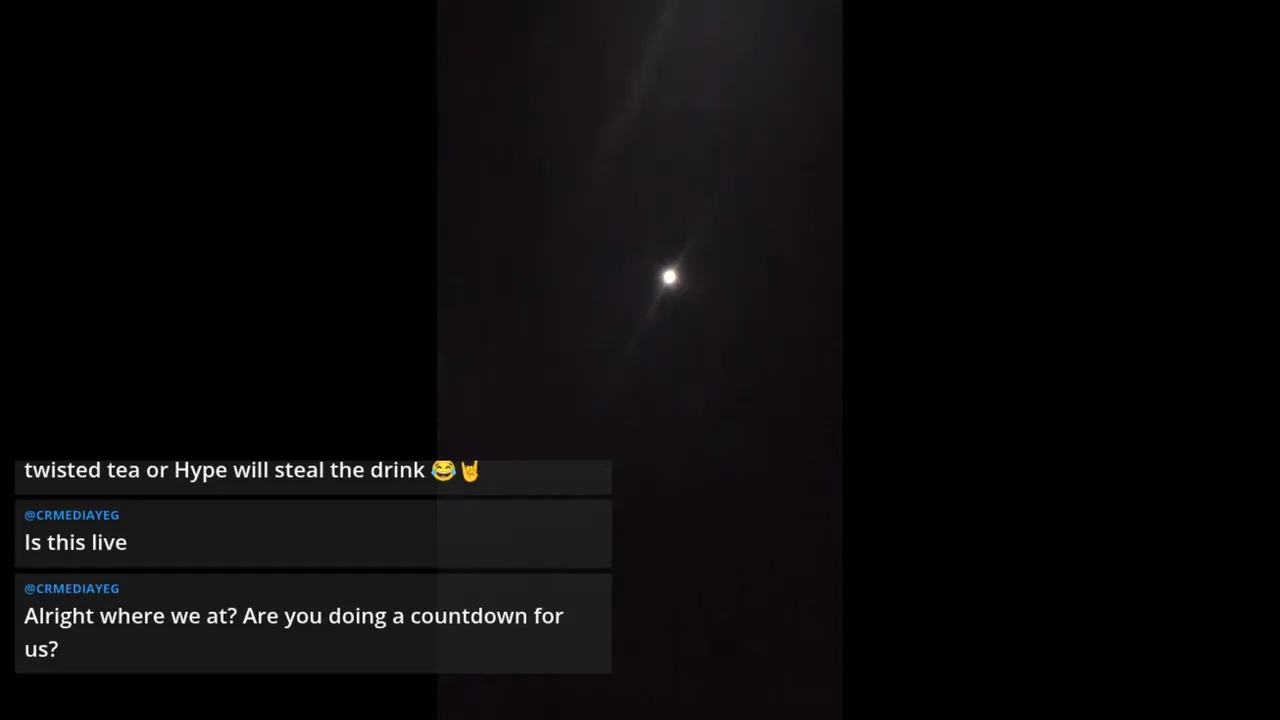Click the rock-on hand emoji

pos(470,470)
